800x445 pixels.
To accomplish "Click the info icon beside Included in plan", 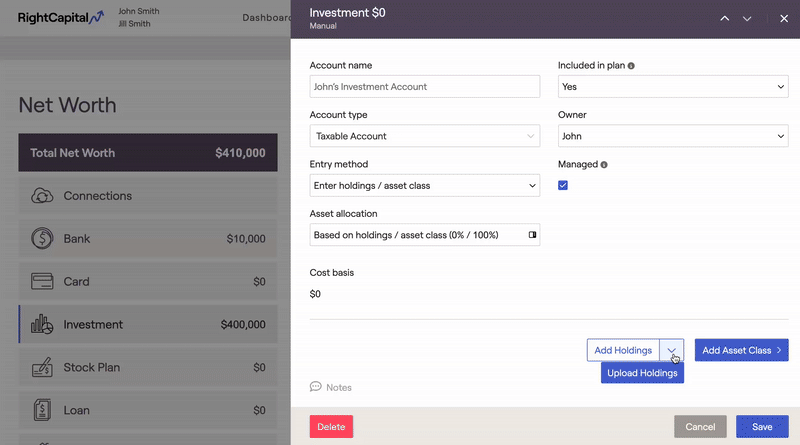I will tap(631, 66).
